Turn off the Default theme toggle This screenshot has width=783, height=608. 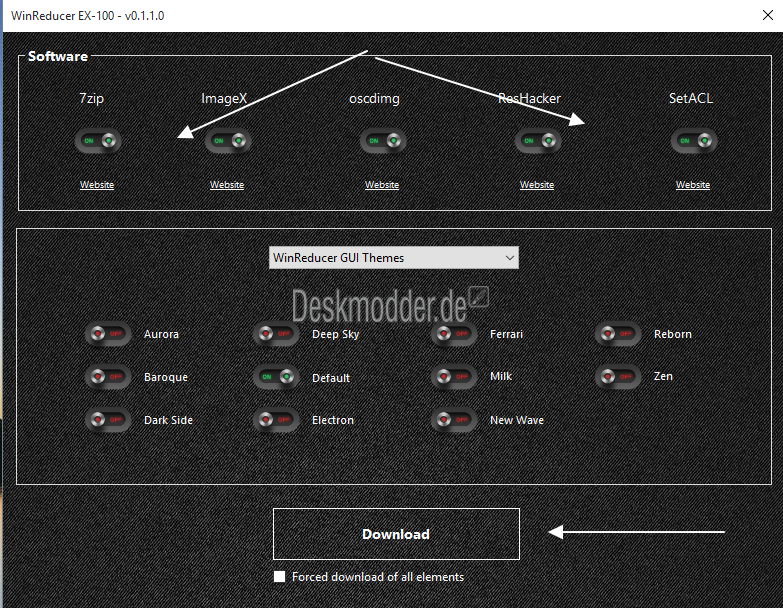pyautogui.click(x=276, y=376)
